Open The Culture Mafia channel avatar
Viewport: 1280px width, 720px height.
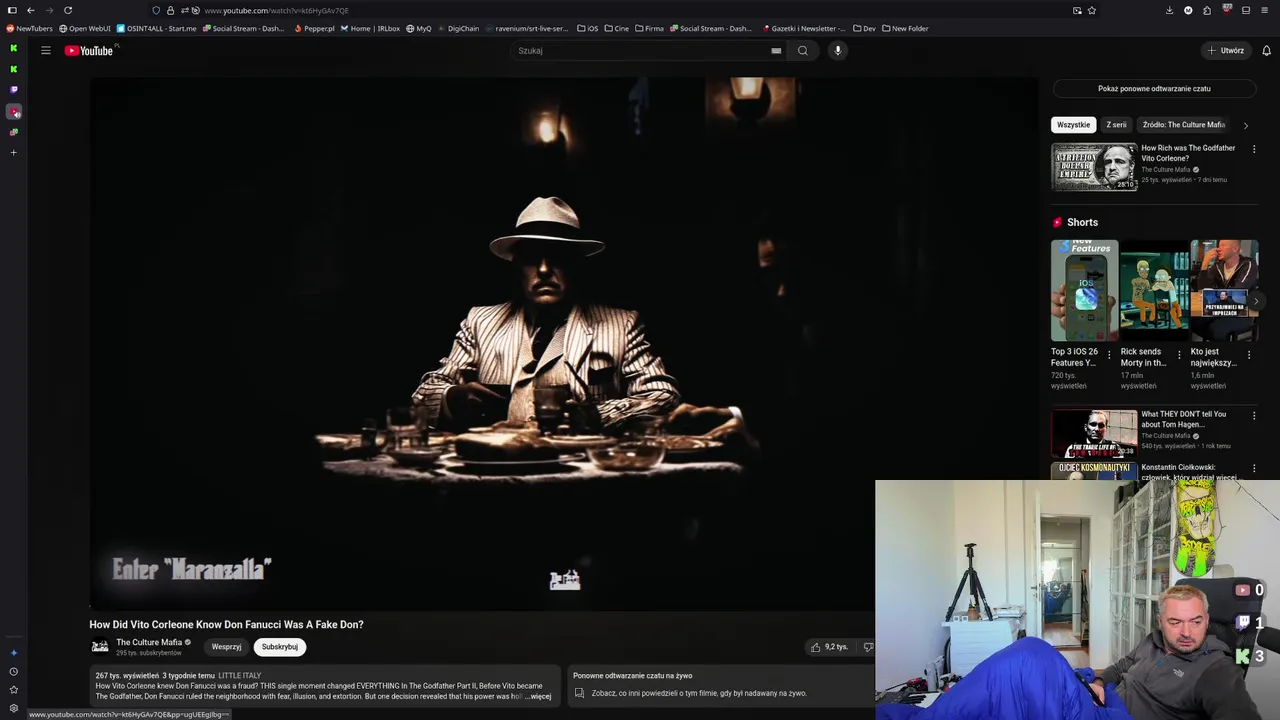click(100, 647)
